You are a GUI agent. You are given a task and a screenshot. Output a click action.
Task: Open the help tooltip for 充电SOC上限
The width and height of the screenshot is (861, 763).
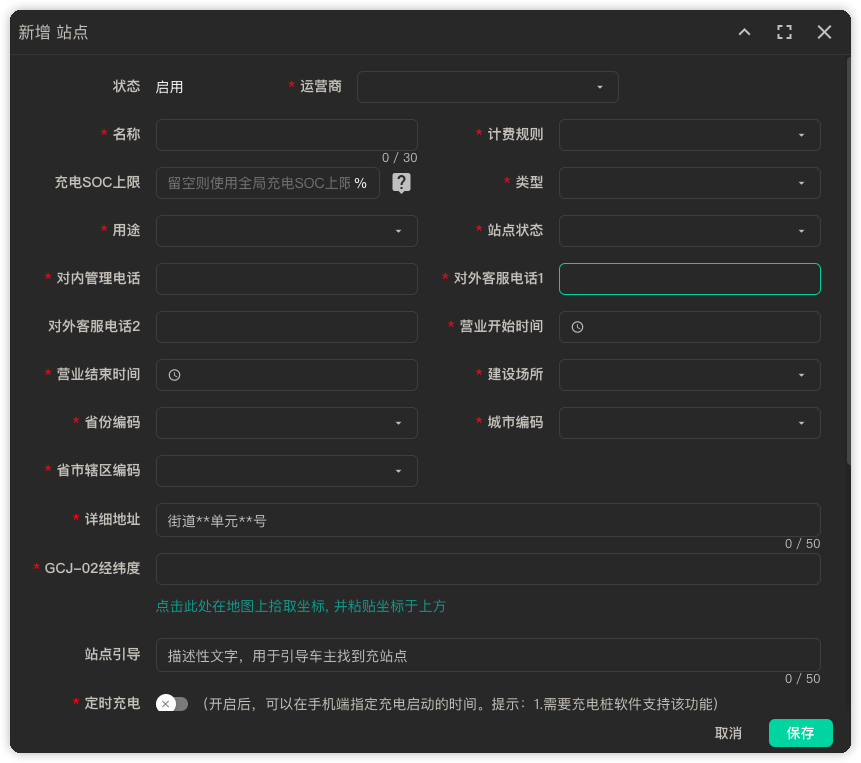(401, 183)
